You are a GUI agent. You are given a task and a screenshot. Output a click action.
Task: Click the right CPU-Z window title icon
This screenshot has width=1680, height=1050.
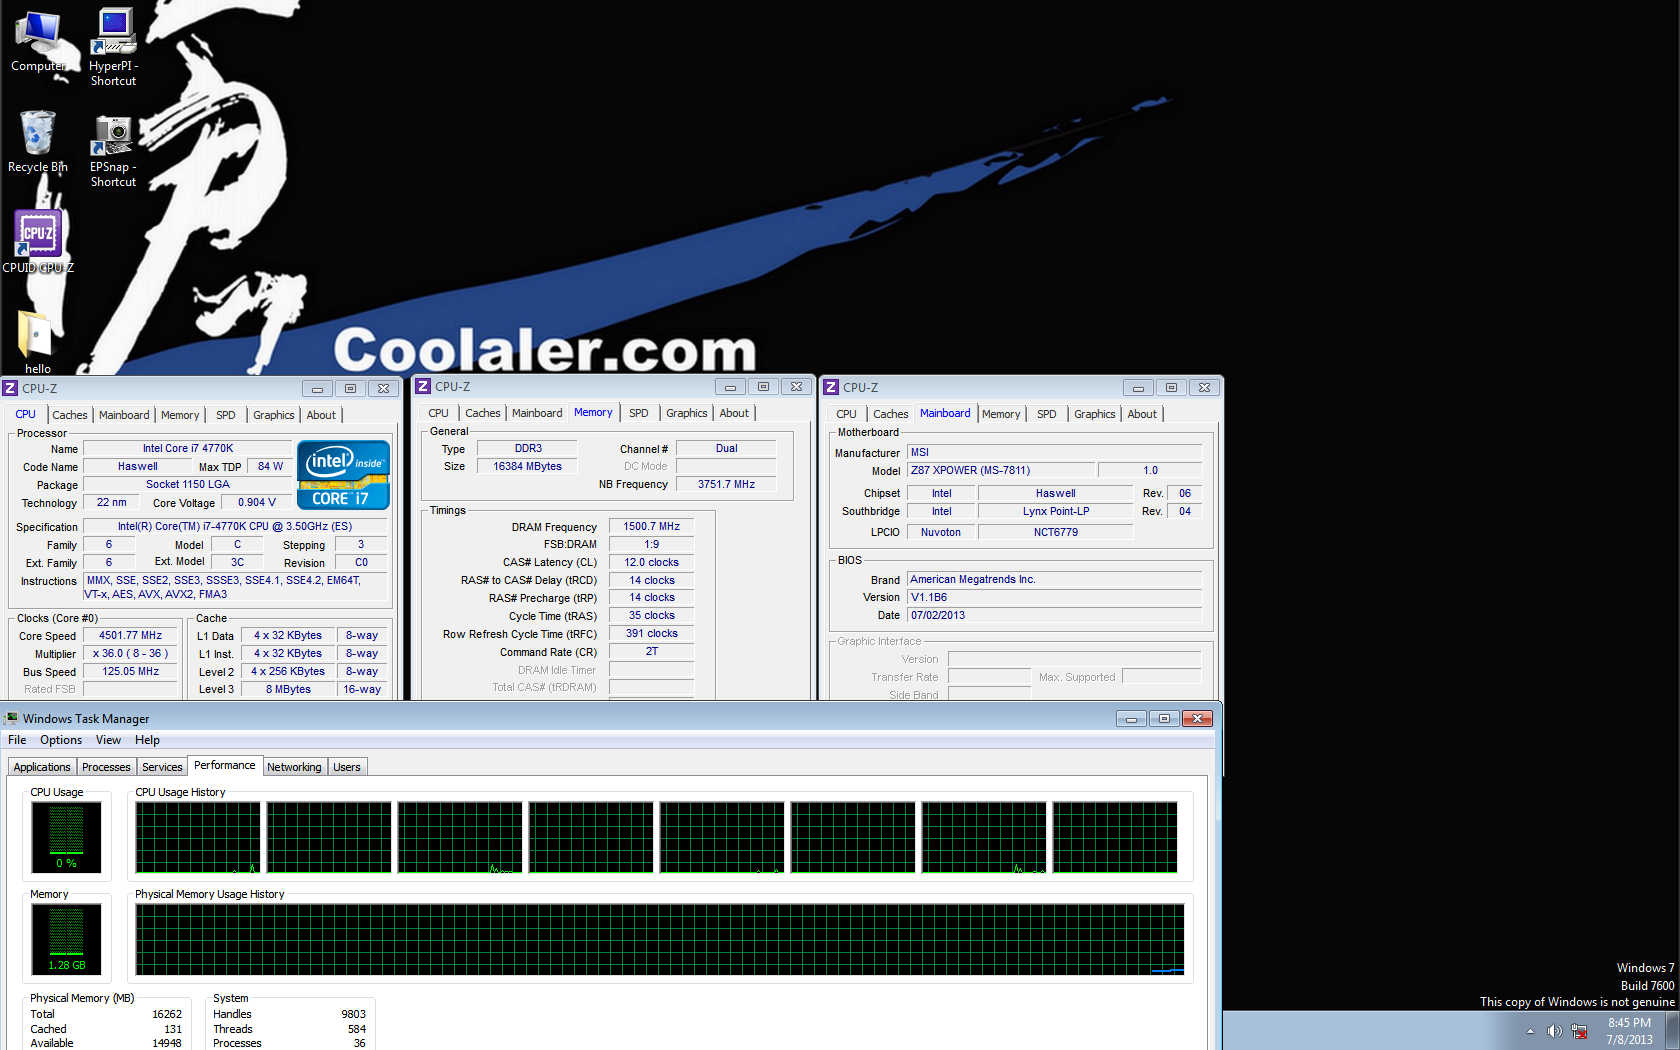click(x=831, y=387)
